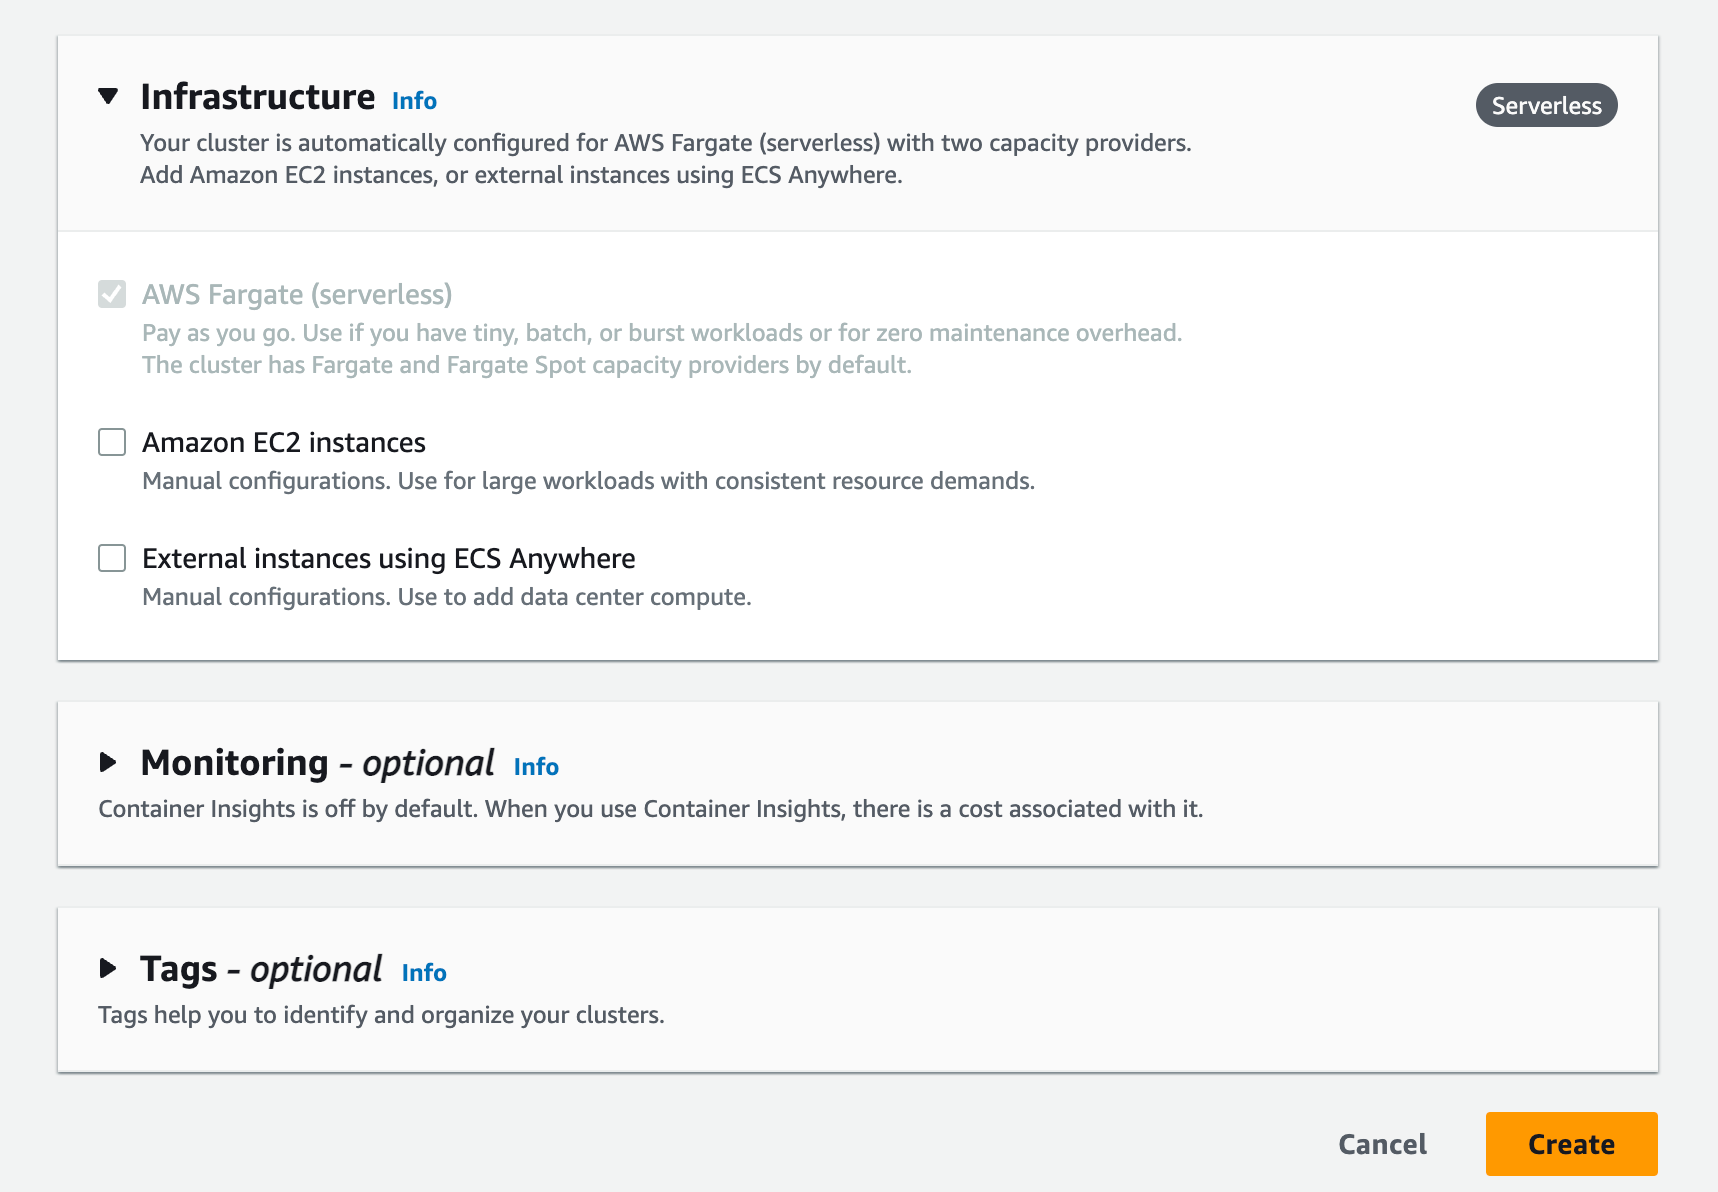This screenshot has height=1192, width=1718.
Task: Expand the Monitoring section triangle
Action: 108,763
